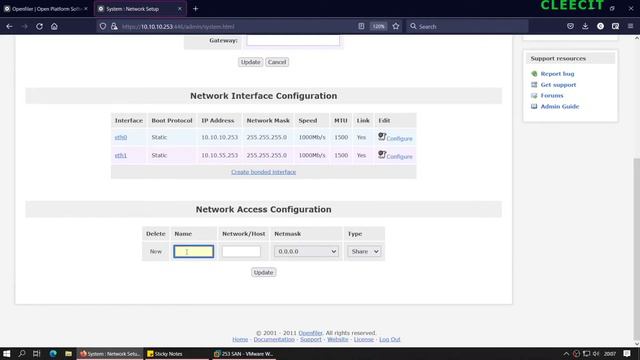This screenshot has width=640, height=360.
Task: Open Windows taskbar search
Action: click(22, 353)
